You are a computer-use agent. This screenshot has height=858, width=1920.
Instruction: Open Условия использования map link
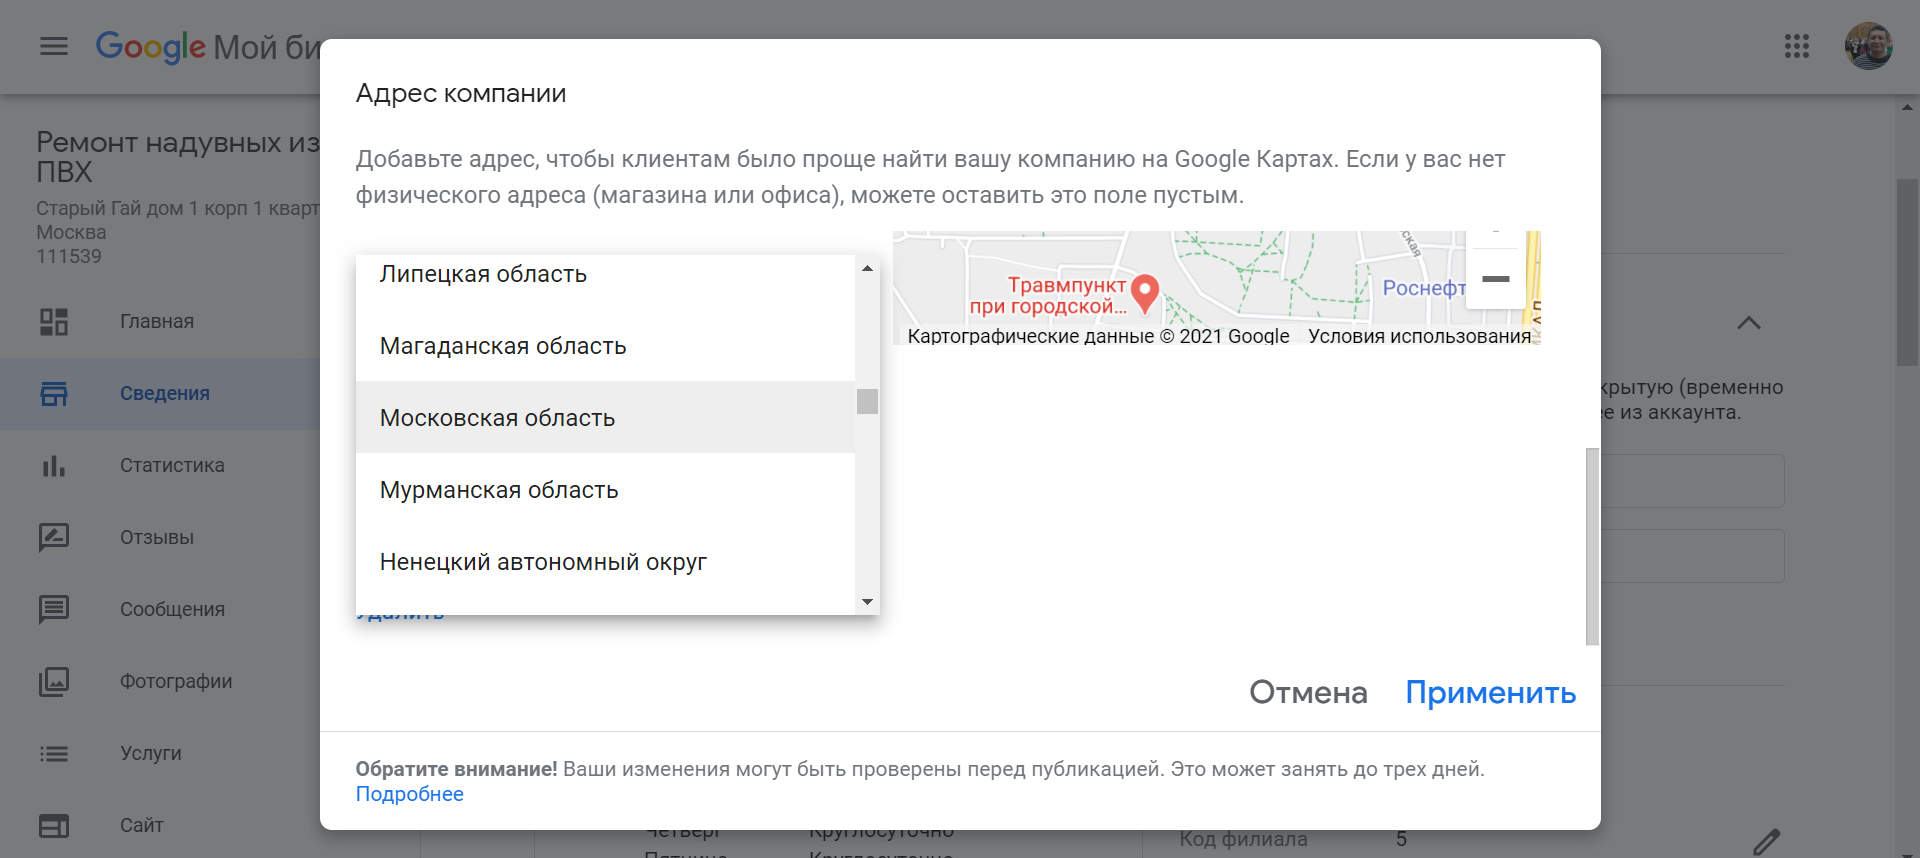pyautogui.click(x=1419, y=336)
